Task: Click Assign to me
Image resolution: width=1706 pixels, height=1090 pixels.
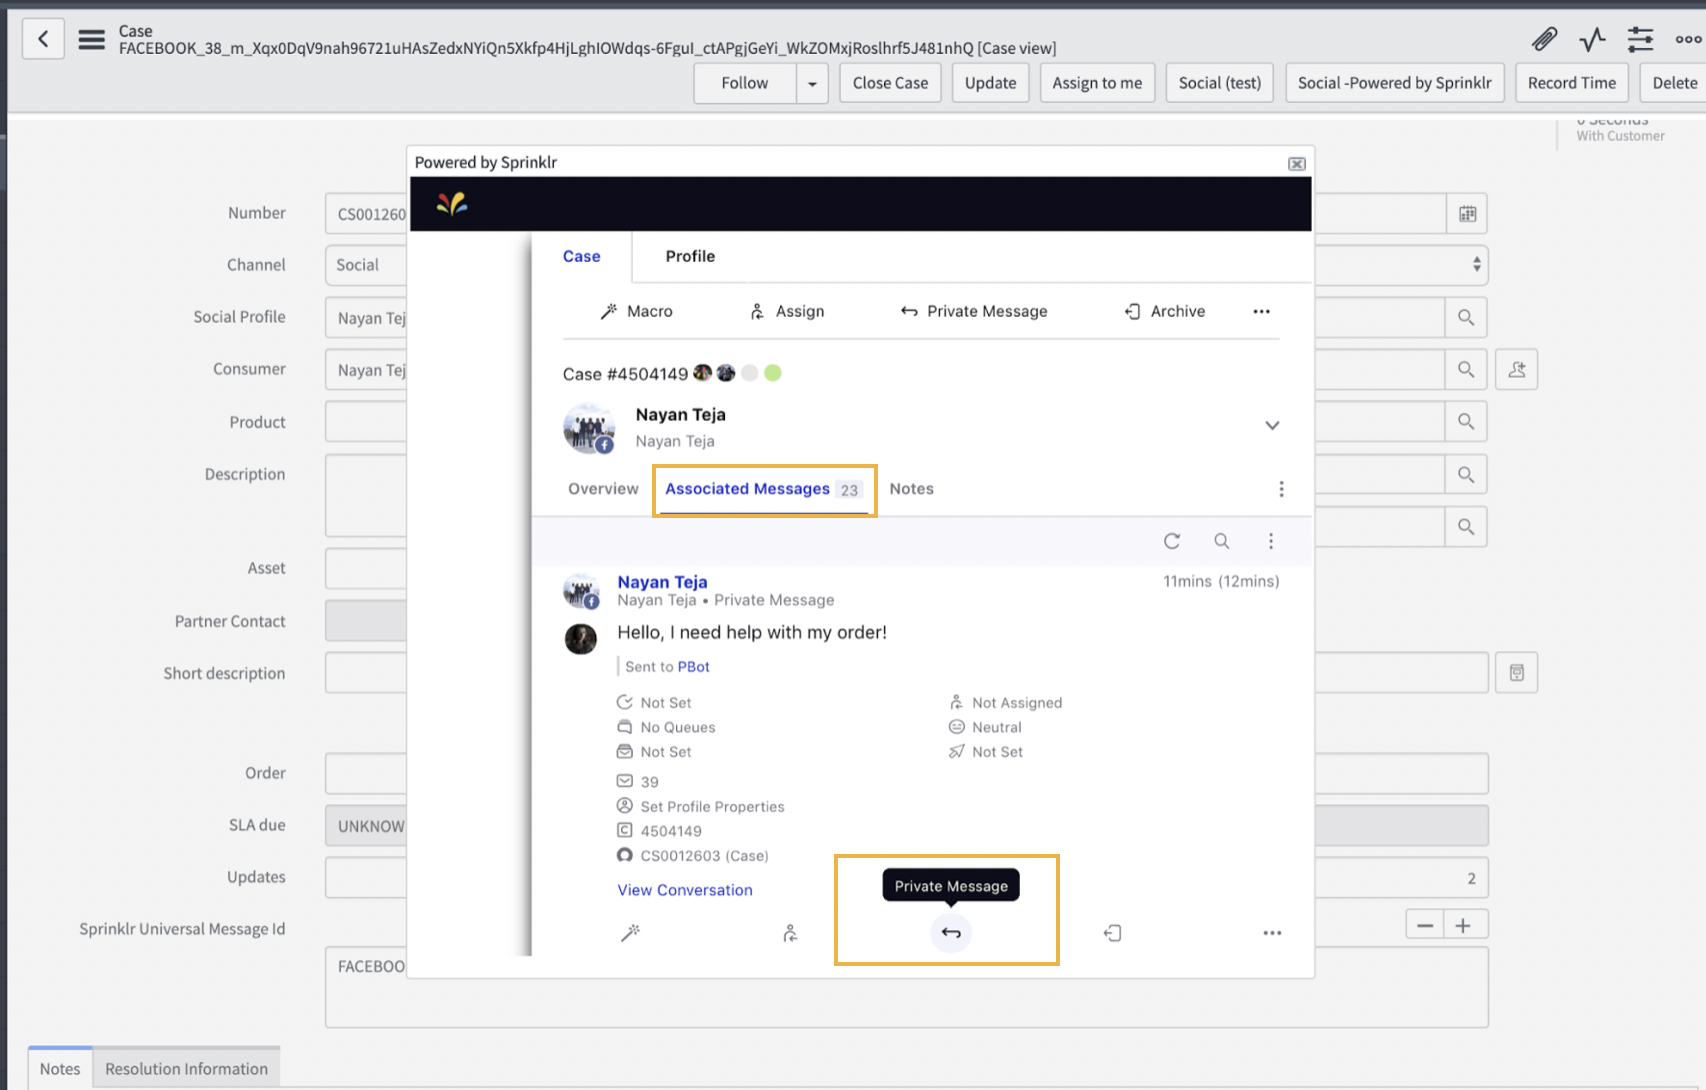Action: pos(1097,83)
